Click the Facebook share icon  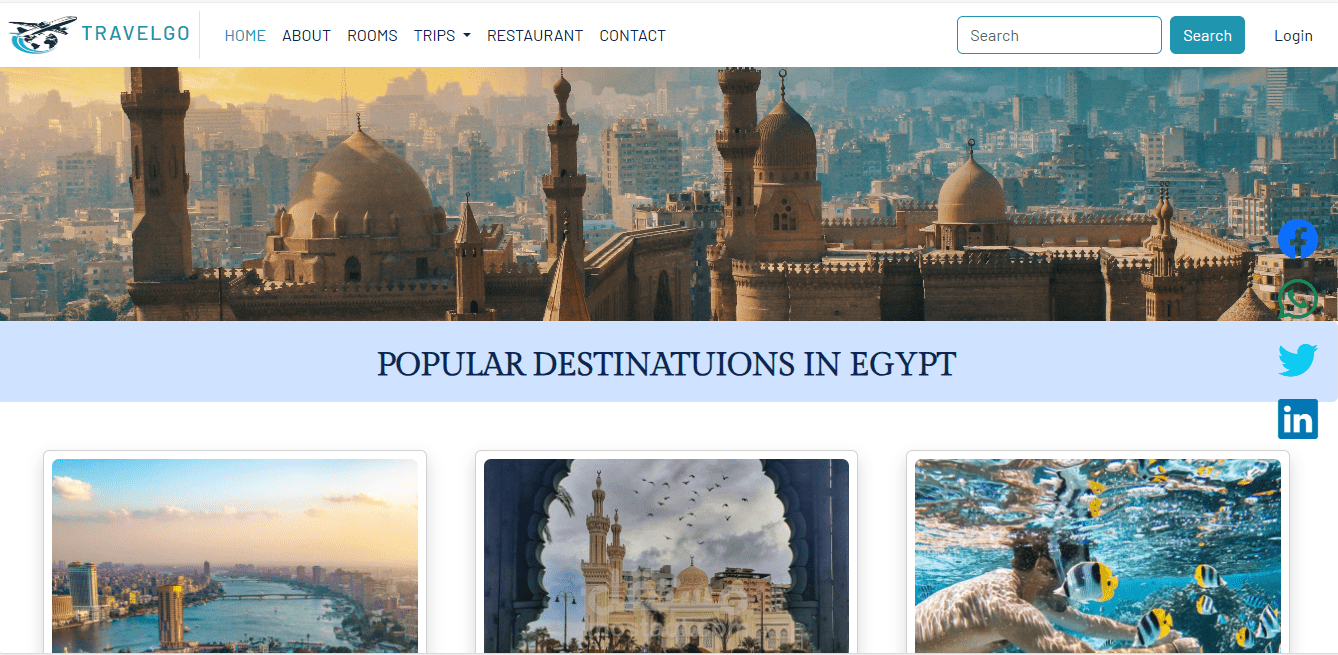pyautogui.click(x=1298, y=240)
